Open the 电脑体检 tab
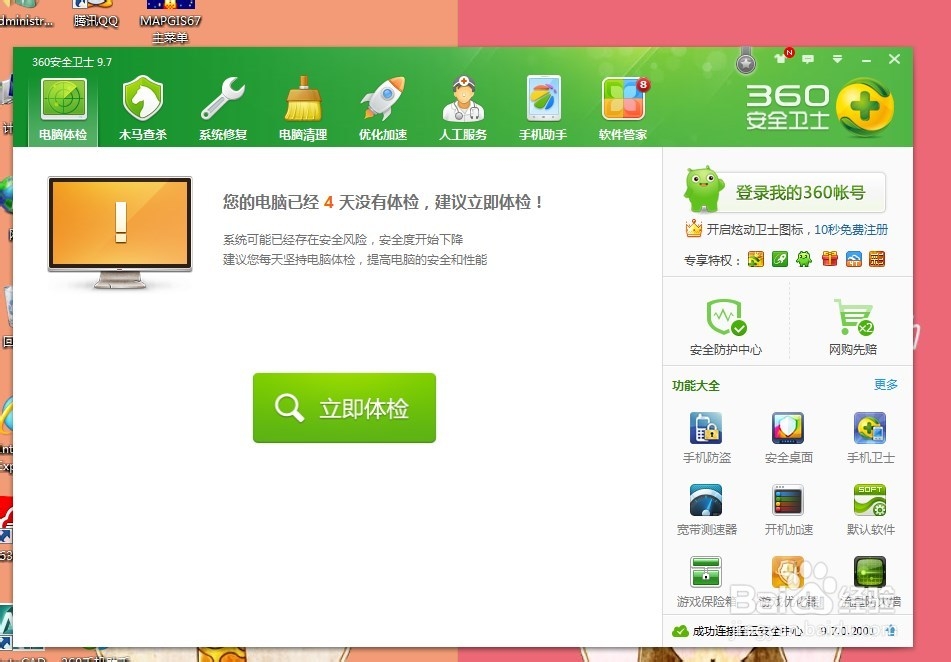The width and height of the screenshot is (951, 662). pos(63,110)
